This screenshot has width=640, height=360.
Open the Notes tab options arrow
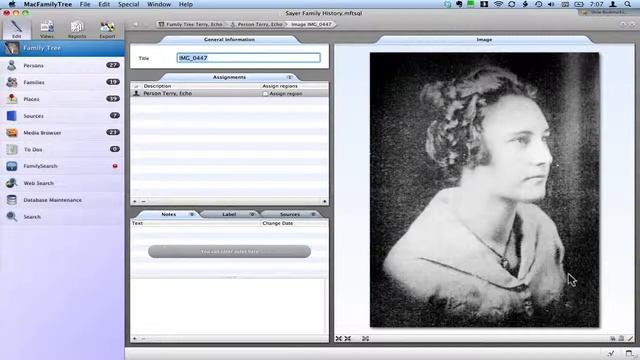(191, 214)
